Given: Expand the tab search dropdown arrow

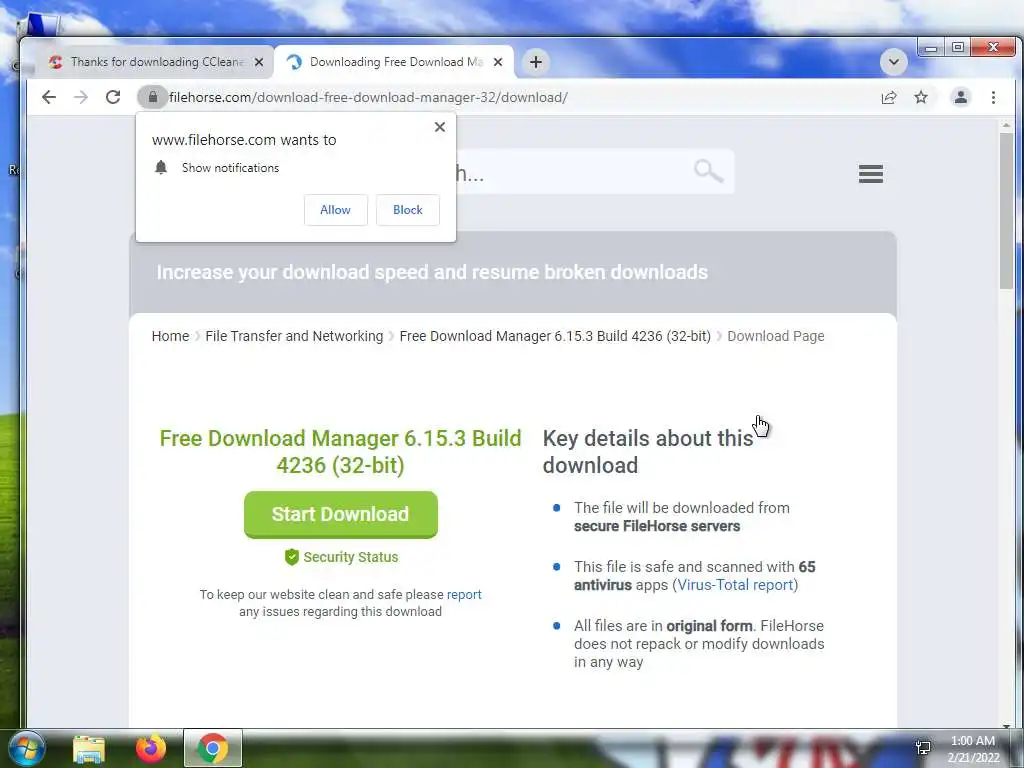Looking at the screenshot, I should (893, 62).
